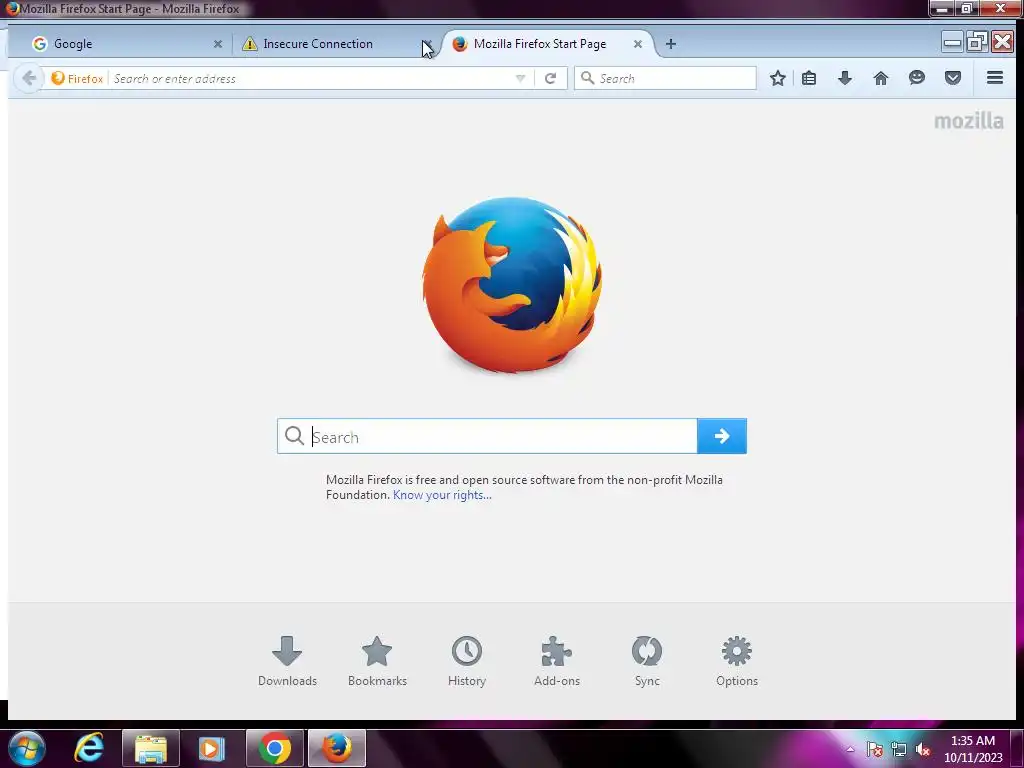
Task: Go to the home page icon
Action: point(880,78)
